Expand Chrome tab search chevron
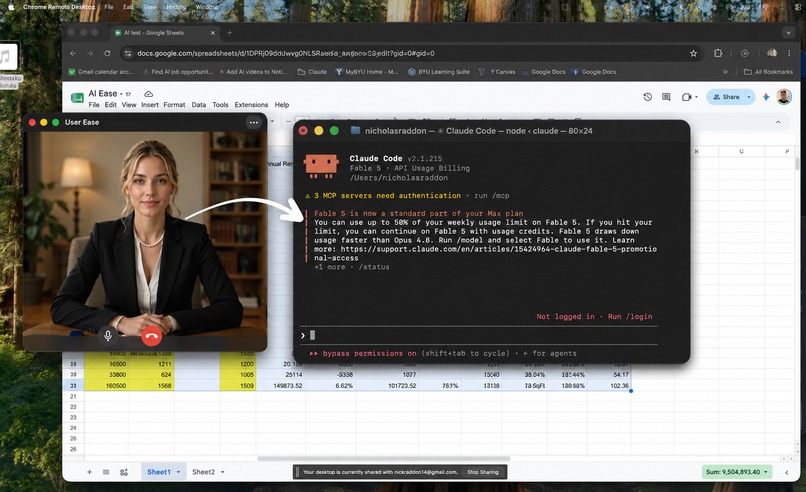Viewport: 806px width, 492px height. [x=789, y=32]
